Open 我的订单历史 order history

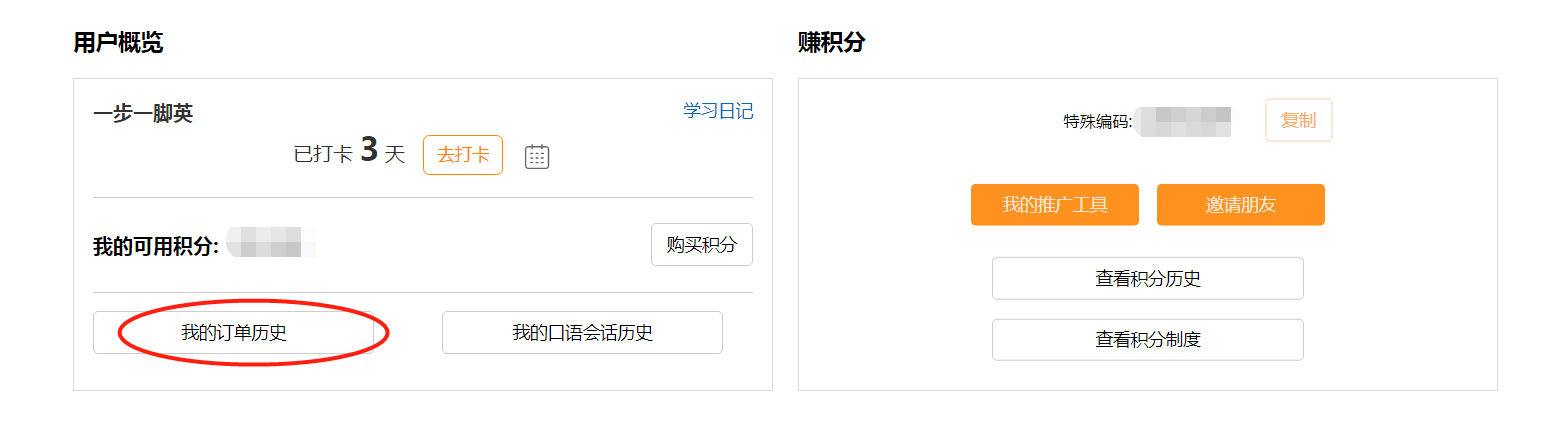coord(234,333)
